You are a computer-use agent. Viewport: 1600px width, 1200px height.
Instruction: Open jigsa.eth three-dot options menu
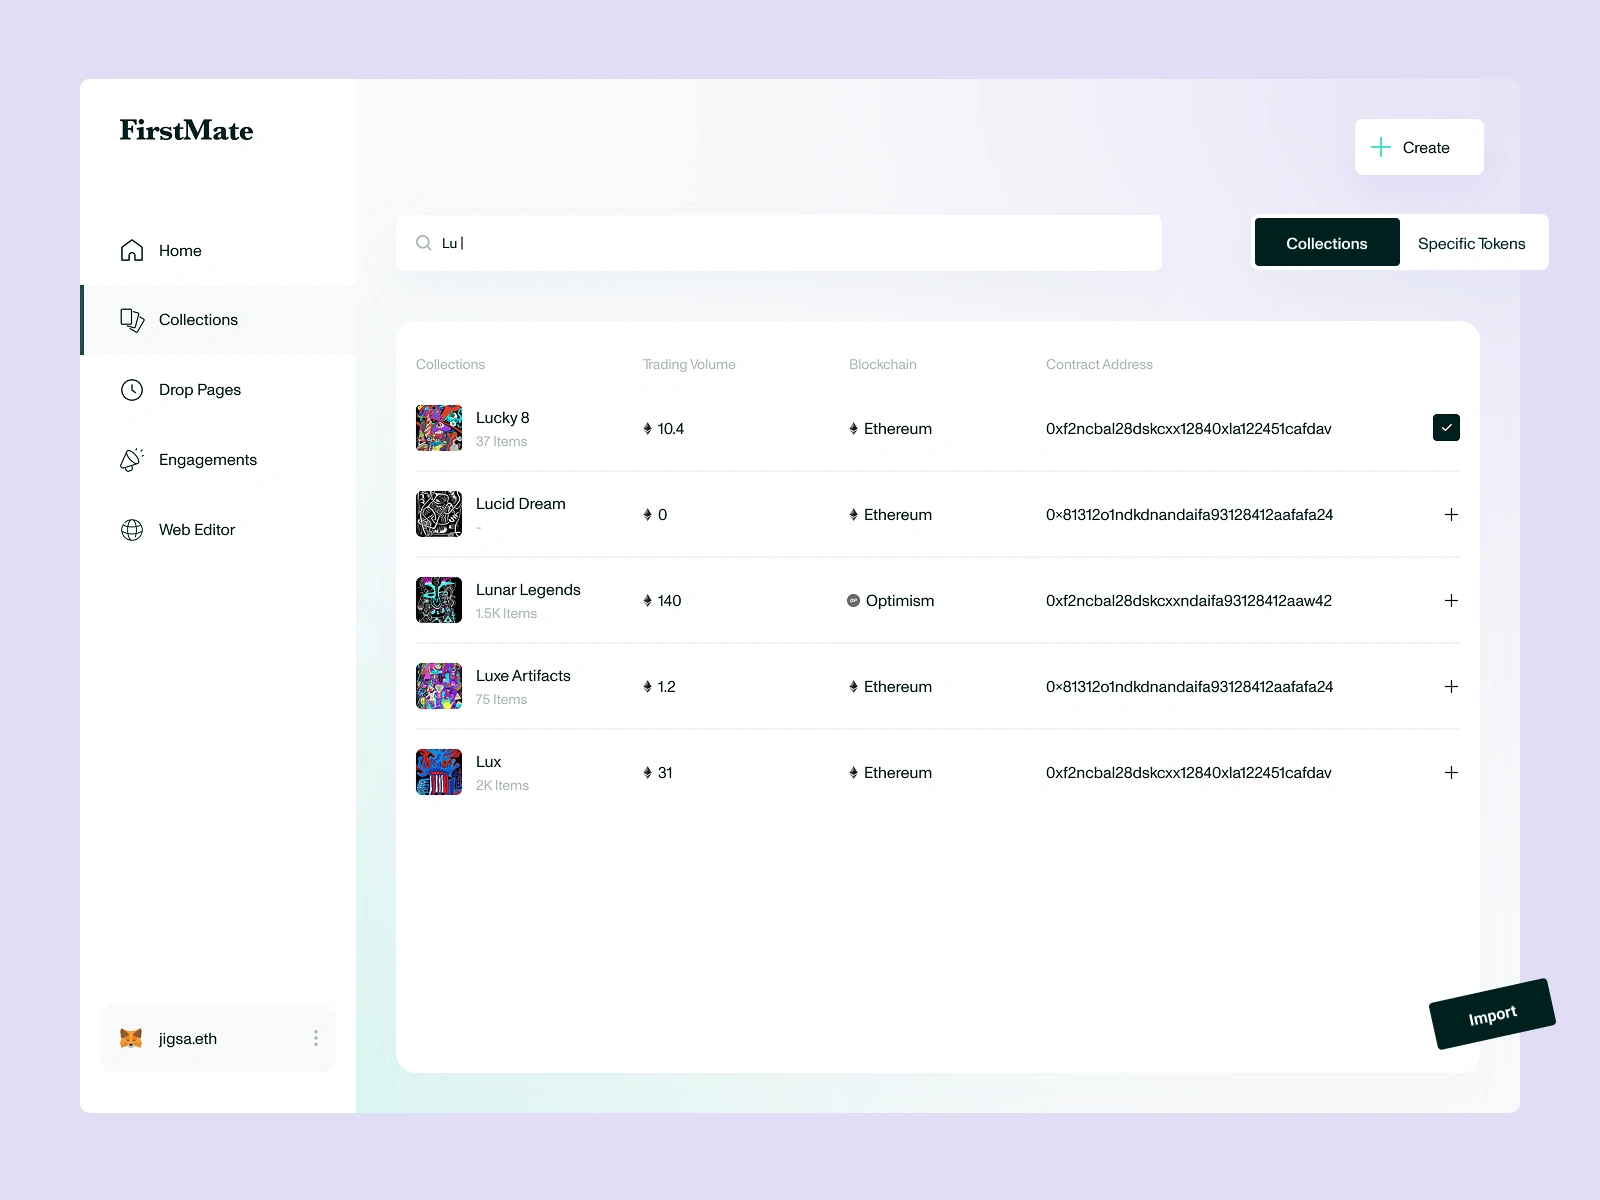pos(316,1038)
